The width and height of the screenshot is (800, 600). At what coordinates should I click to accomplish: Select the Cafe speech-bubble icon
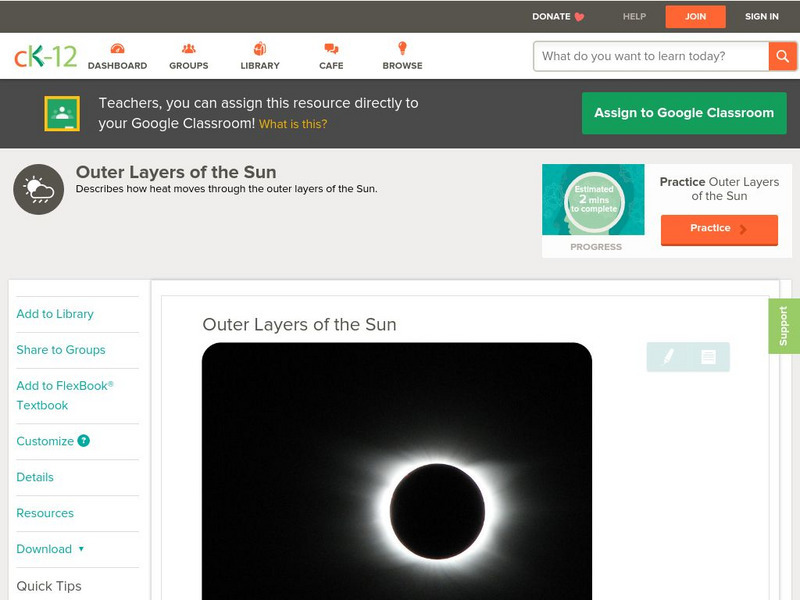(x=328, y=47)
